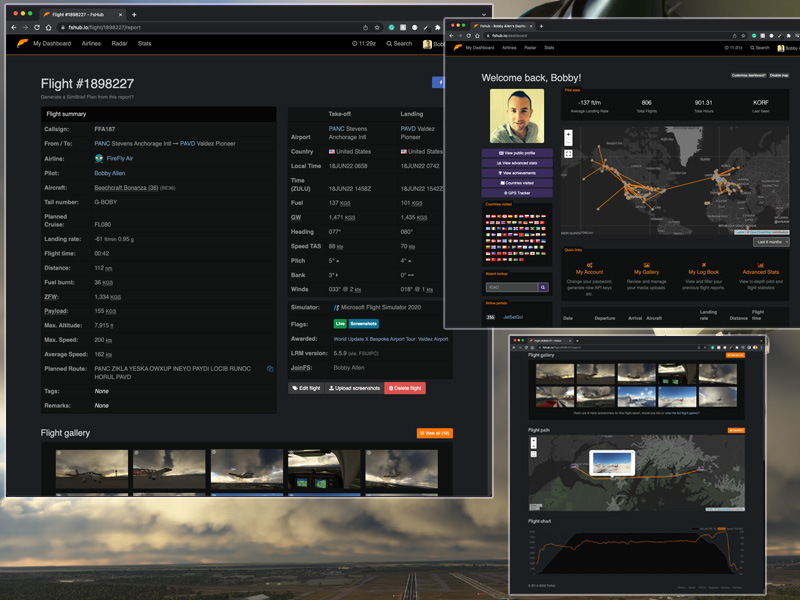Image resolution: width=800 pixels, height=600 pixels.
Task: Click the Bobby profile photo on dashboard
Action: [x=517, y=116]
